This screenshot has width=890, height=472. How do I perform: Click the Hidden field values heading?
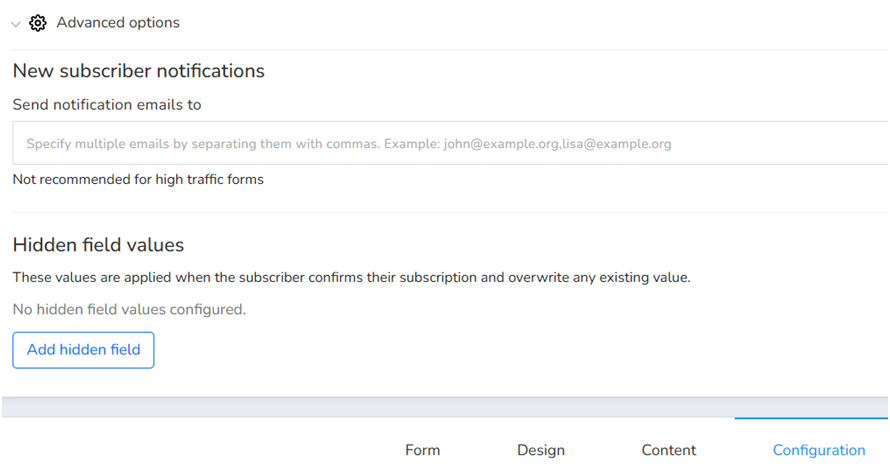[x=98, y=245]
